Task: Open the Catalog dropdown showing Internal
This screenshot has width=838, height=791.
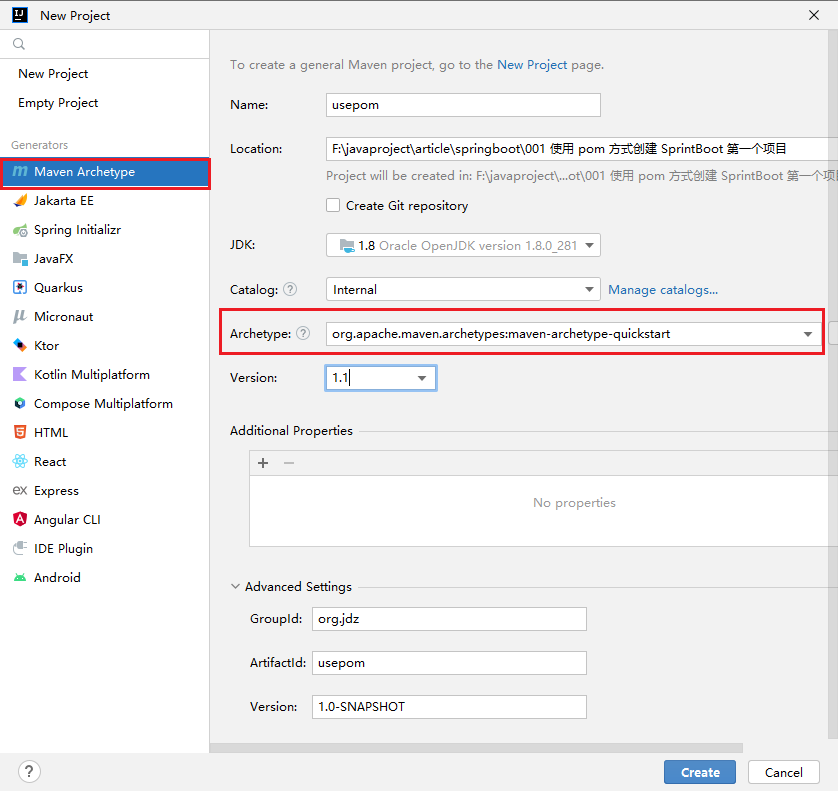Action: (x=463, y=289)
